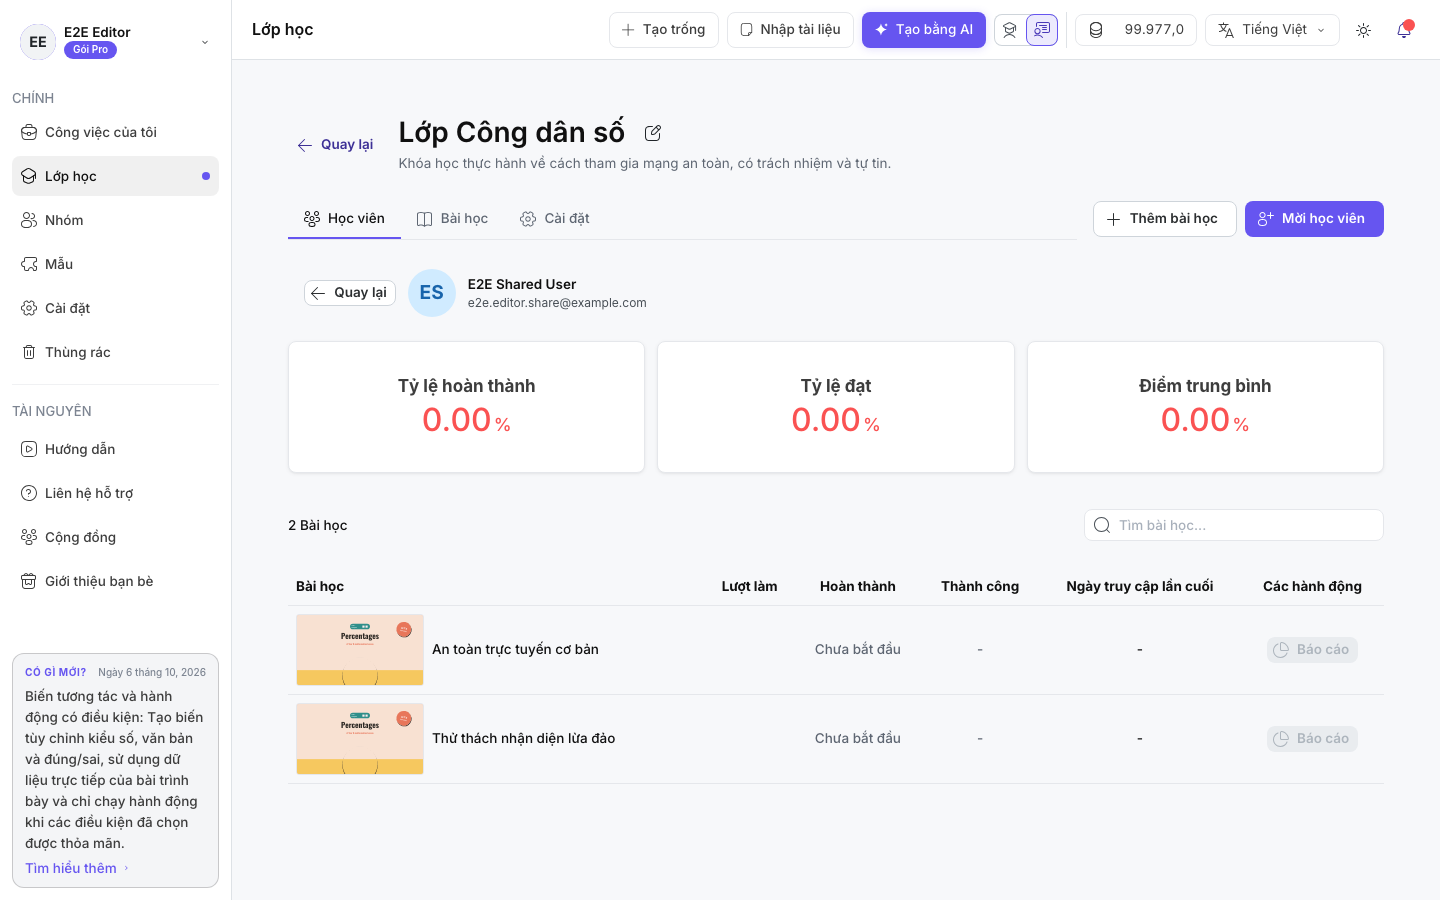Open An toàn trực tuyến cơ bản thumbnail
Screen dimensions: 1440x900
360,650
